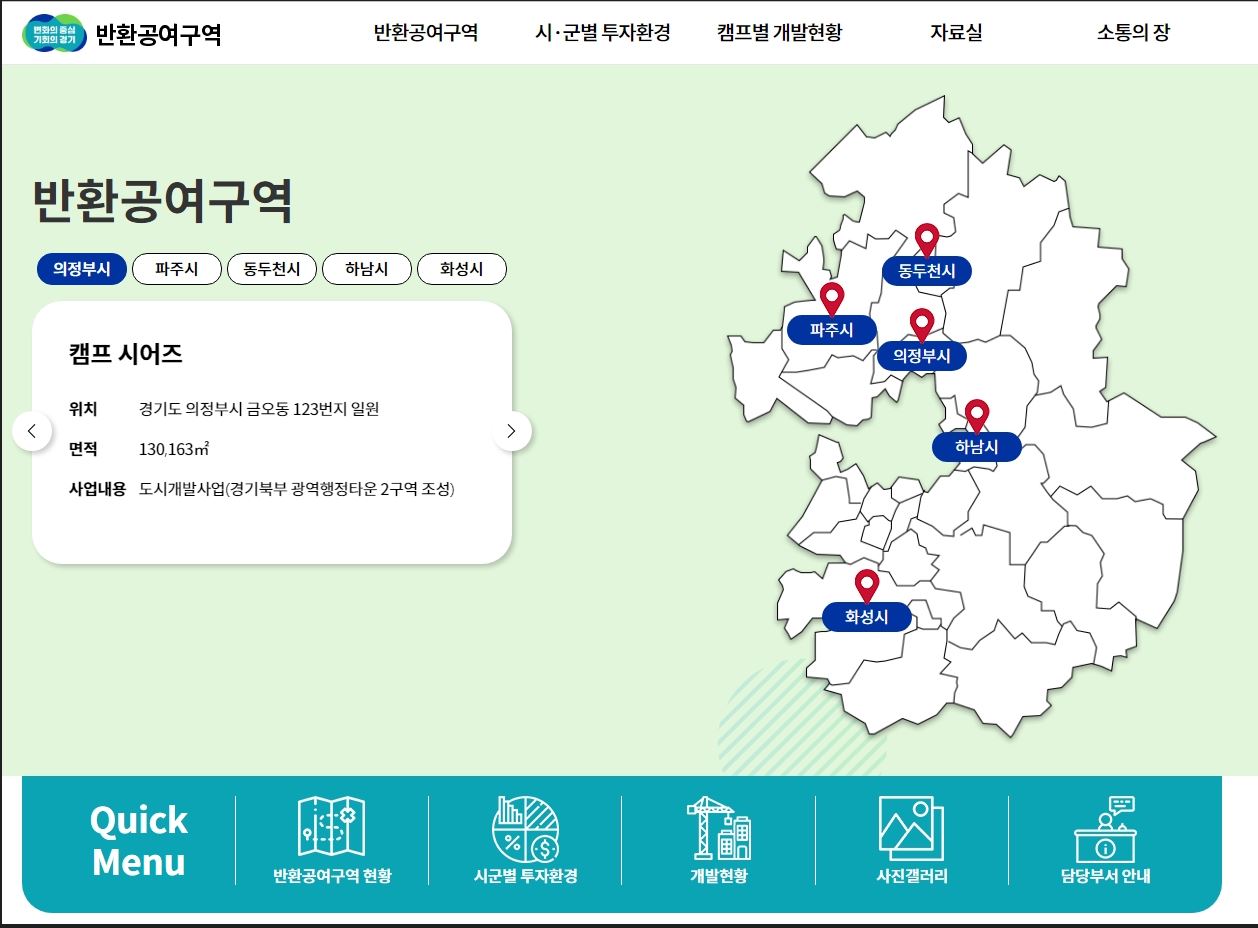Click the red pin above 의정부시
Screen dimensions: 1258x928
tap(922, 324)
